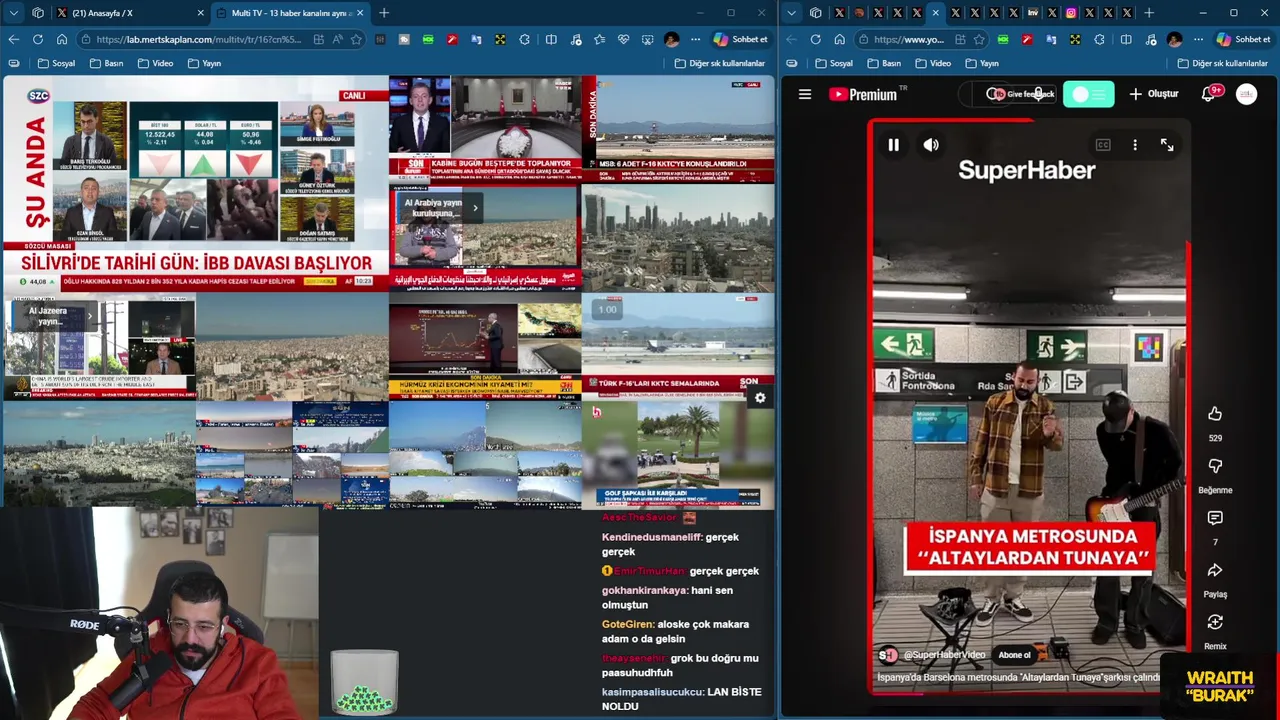Expand Yayın bookmarks folder in YouTube window
This screenshot has height=720, width=1280.
[x=982, y=63]
